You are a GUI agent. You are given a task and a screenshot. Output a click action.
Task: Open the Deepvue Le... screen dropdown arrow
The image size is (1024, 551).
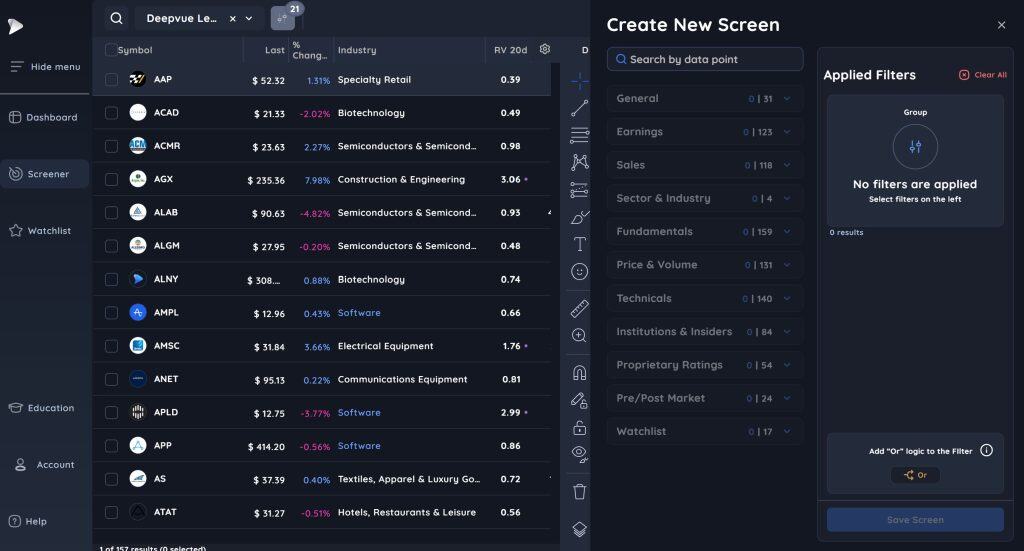click(249, 19)
